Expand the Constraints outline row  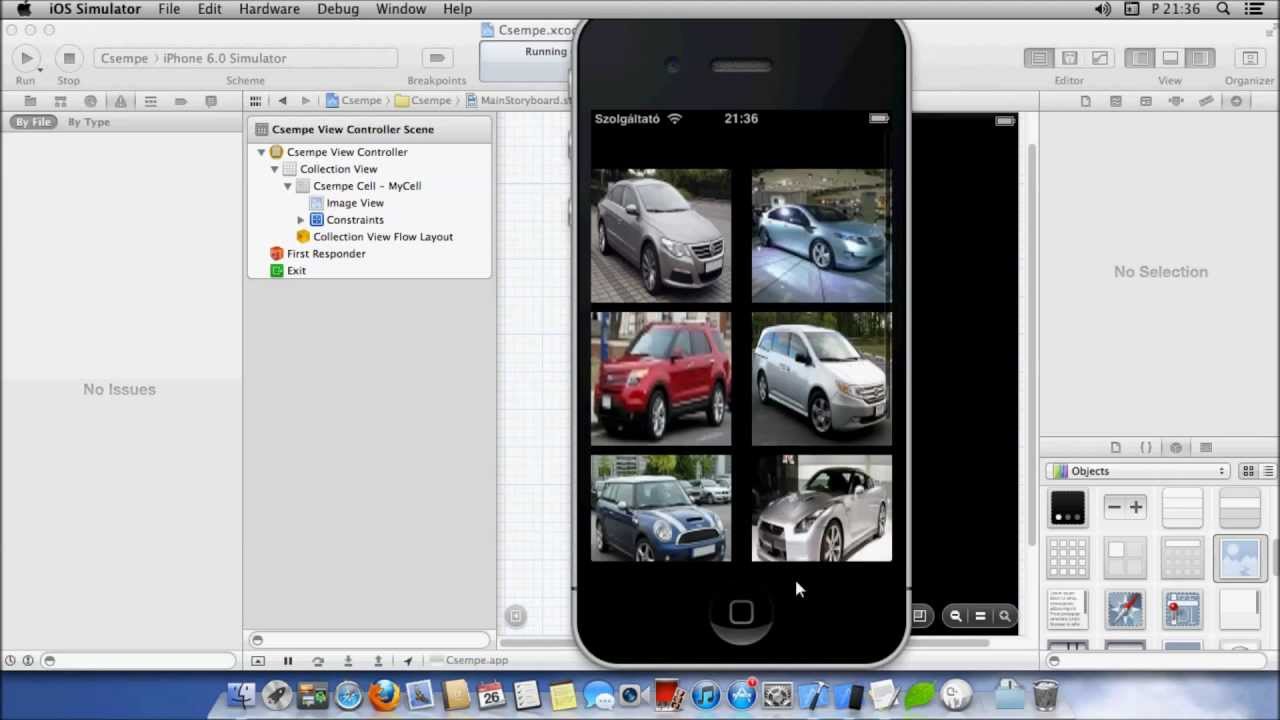pyautogui.click(x=301, y=220)
